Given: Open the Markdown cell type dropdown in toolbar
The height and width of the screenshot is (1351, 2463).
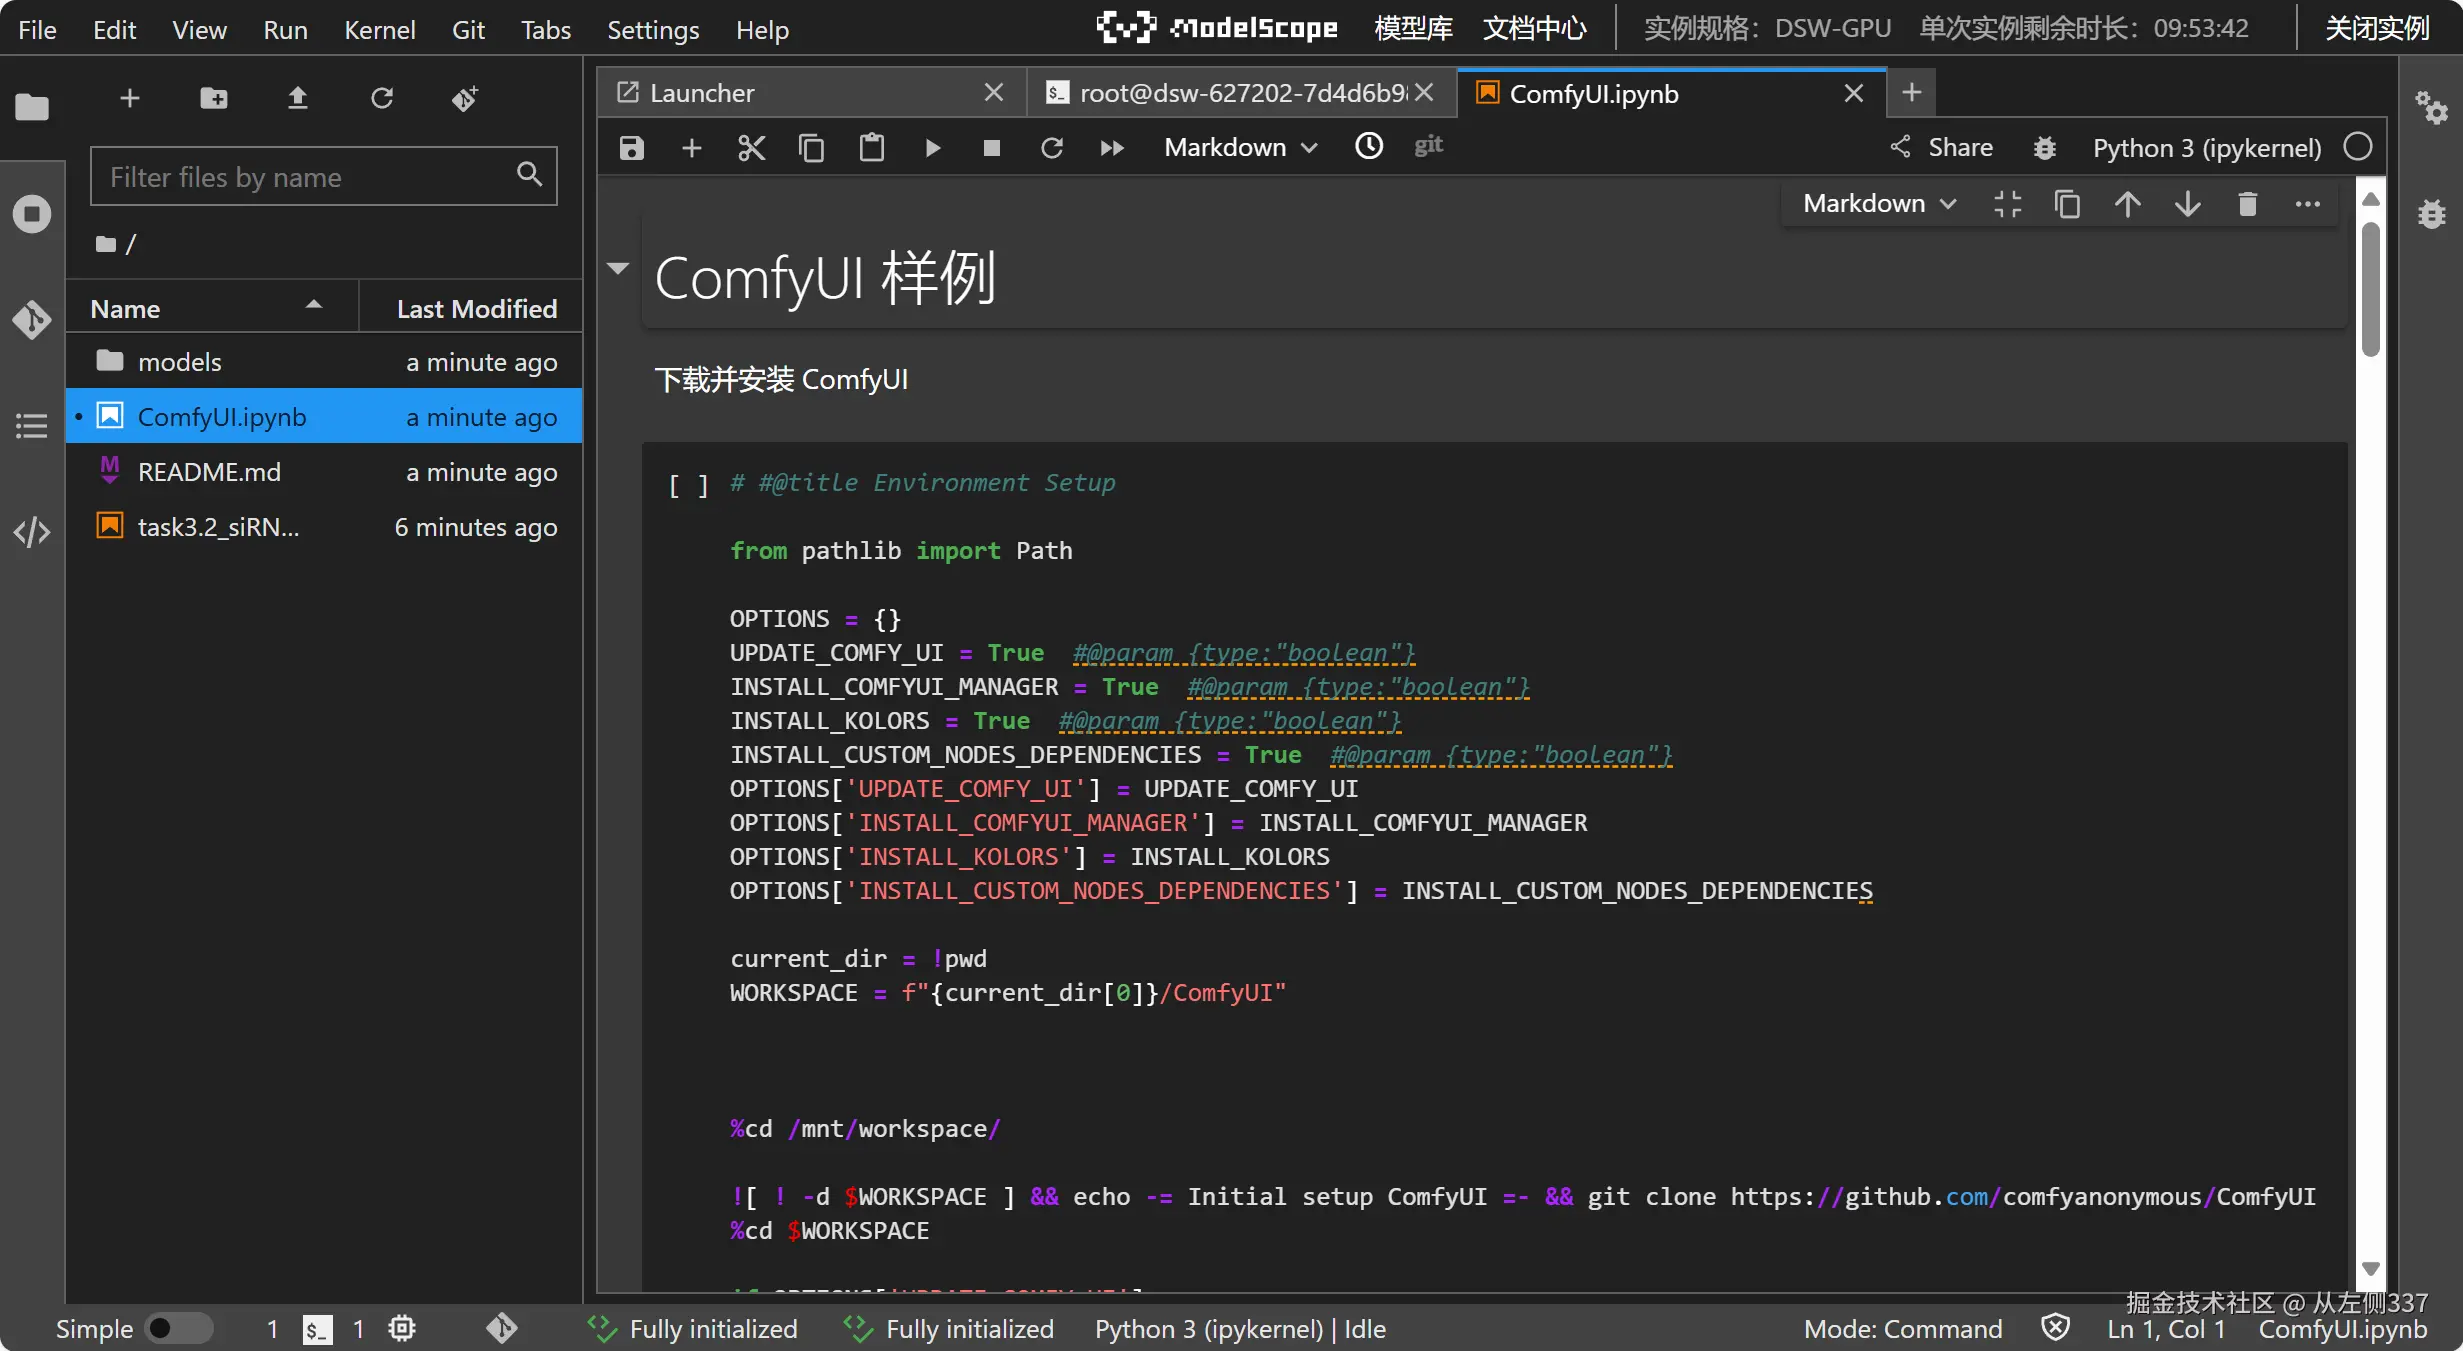Looking at the screenshot, I should click(1240, 148).
